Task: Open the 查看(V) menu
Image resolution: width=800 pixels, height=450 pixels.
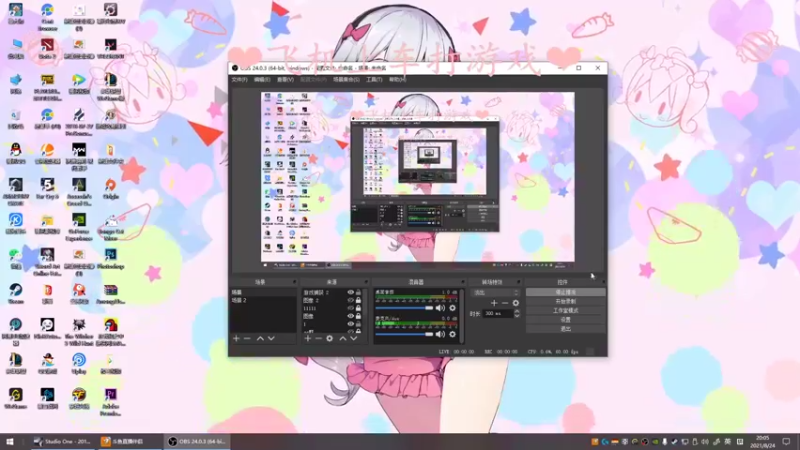Action: [x=285, y=80]
